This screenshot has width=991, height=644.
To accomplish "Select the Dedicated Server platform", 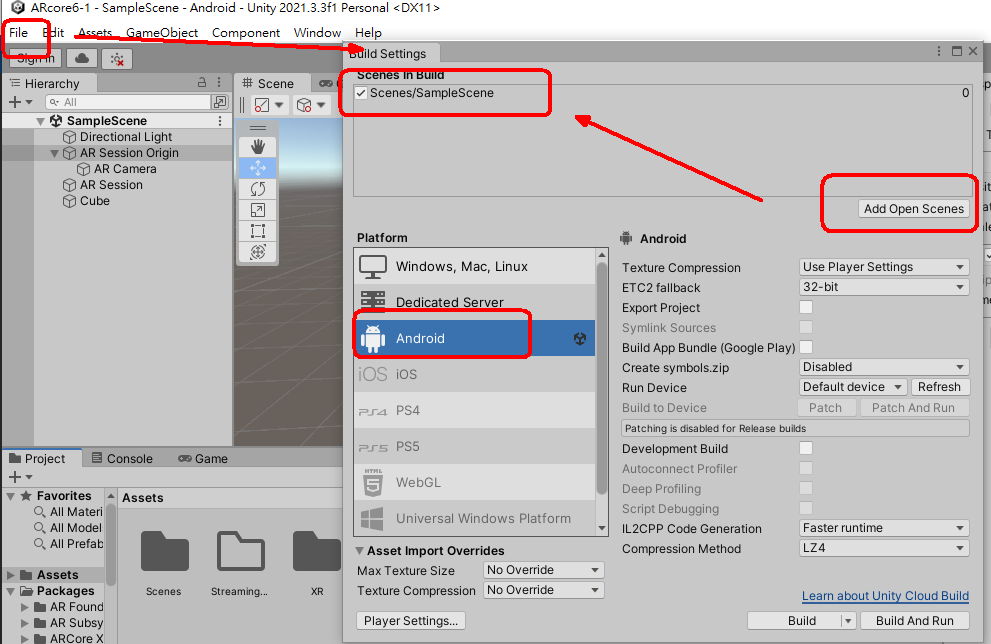I will pos(475,302).
